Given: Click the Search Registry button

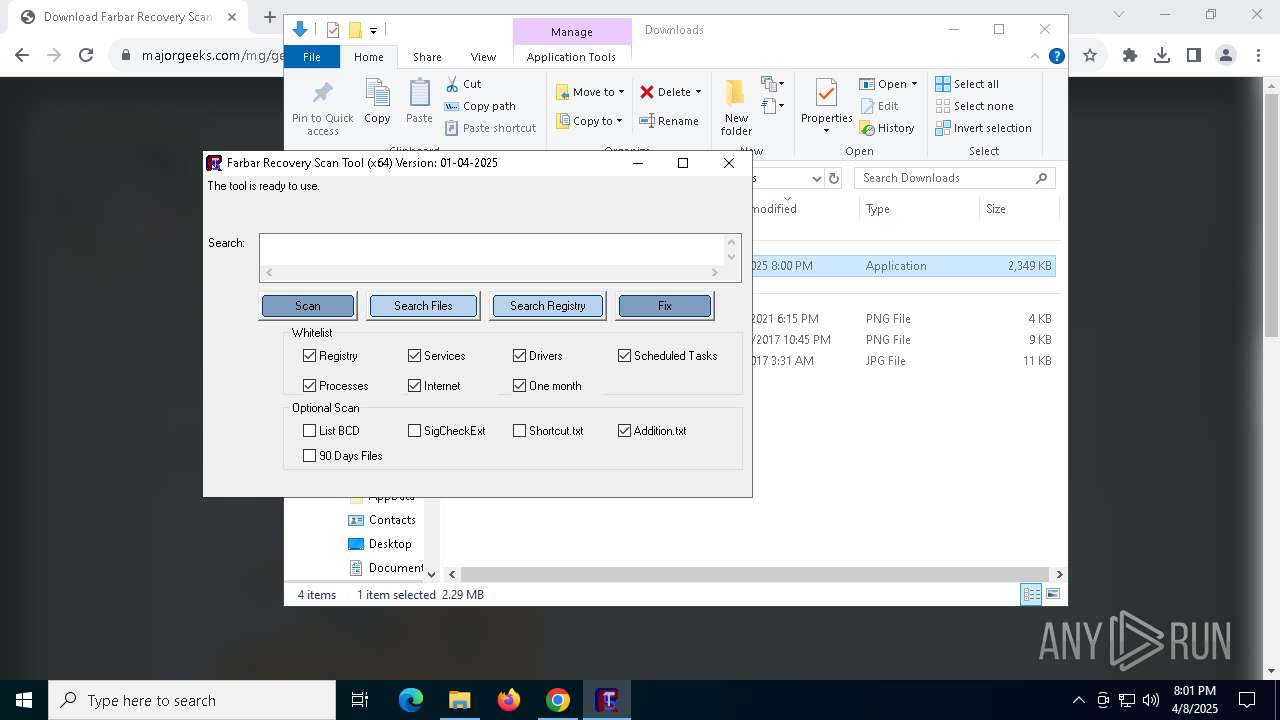Looking at the screenshot, I should (547, 306).
